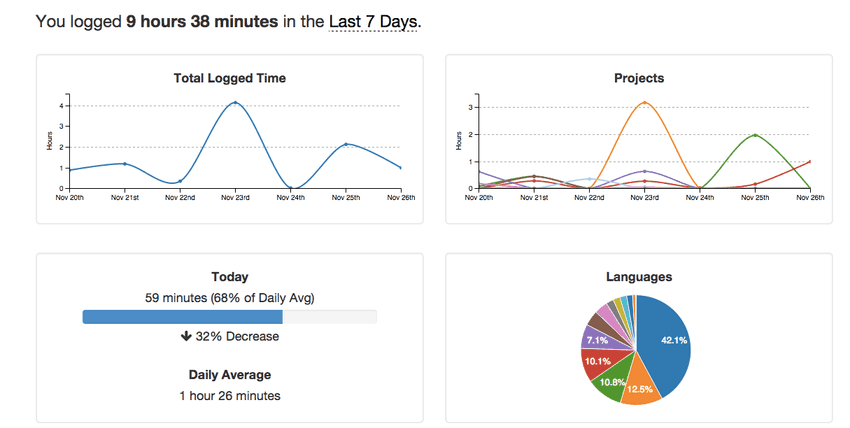The image size is (850, 428).
Task: Click the green project peak on Nov 25th
Action: [x=755, y=135]
